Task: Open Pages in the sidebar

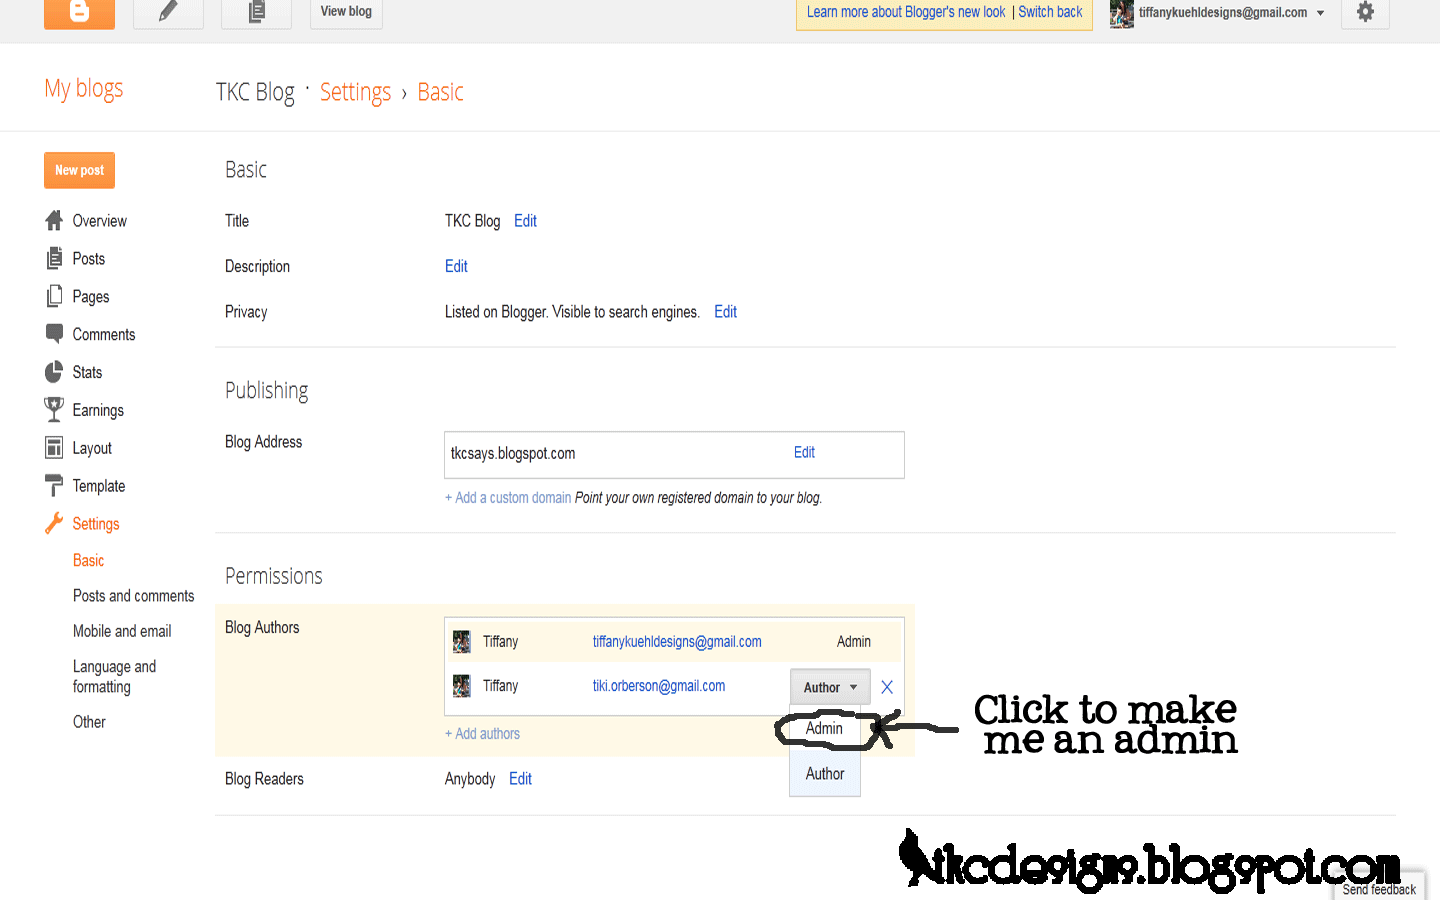Action: click(90, 297)
